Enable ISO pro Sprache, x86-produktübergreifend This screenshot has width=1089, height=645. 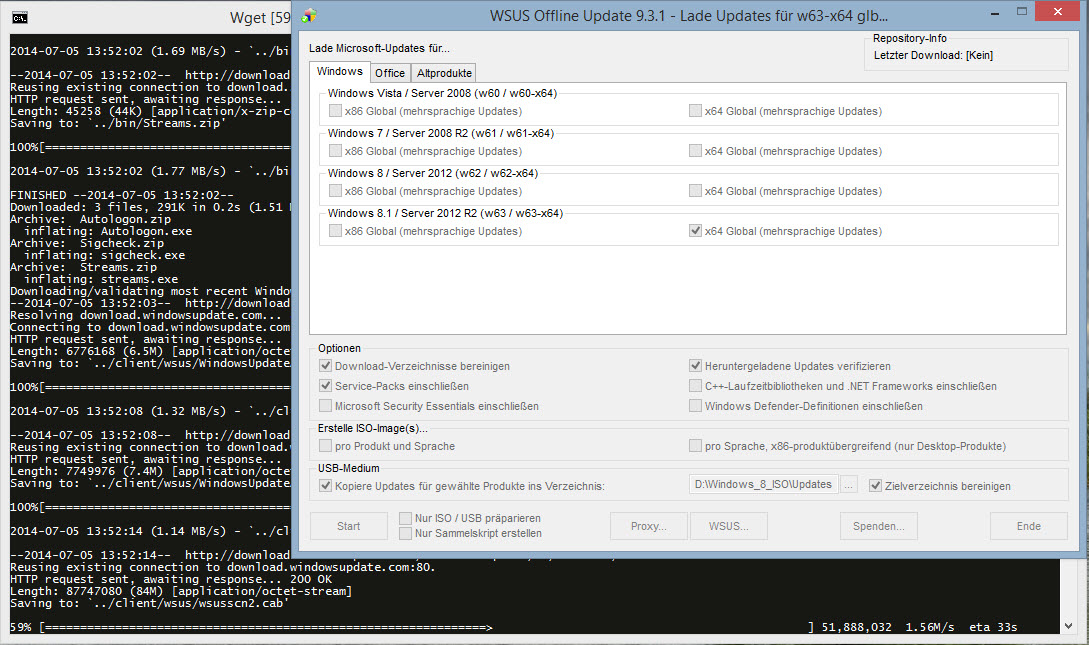pos(695,446)
